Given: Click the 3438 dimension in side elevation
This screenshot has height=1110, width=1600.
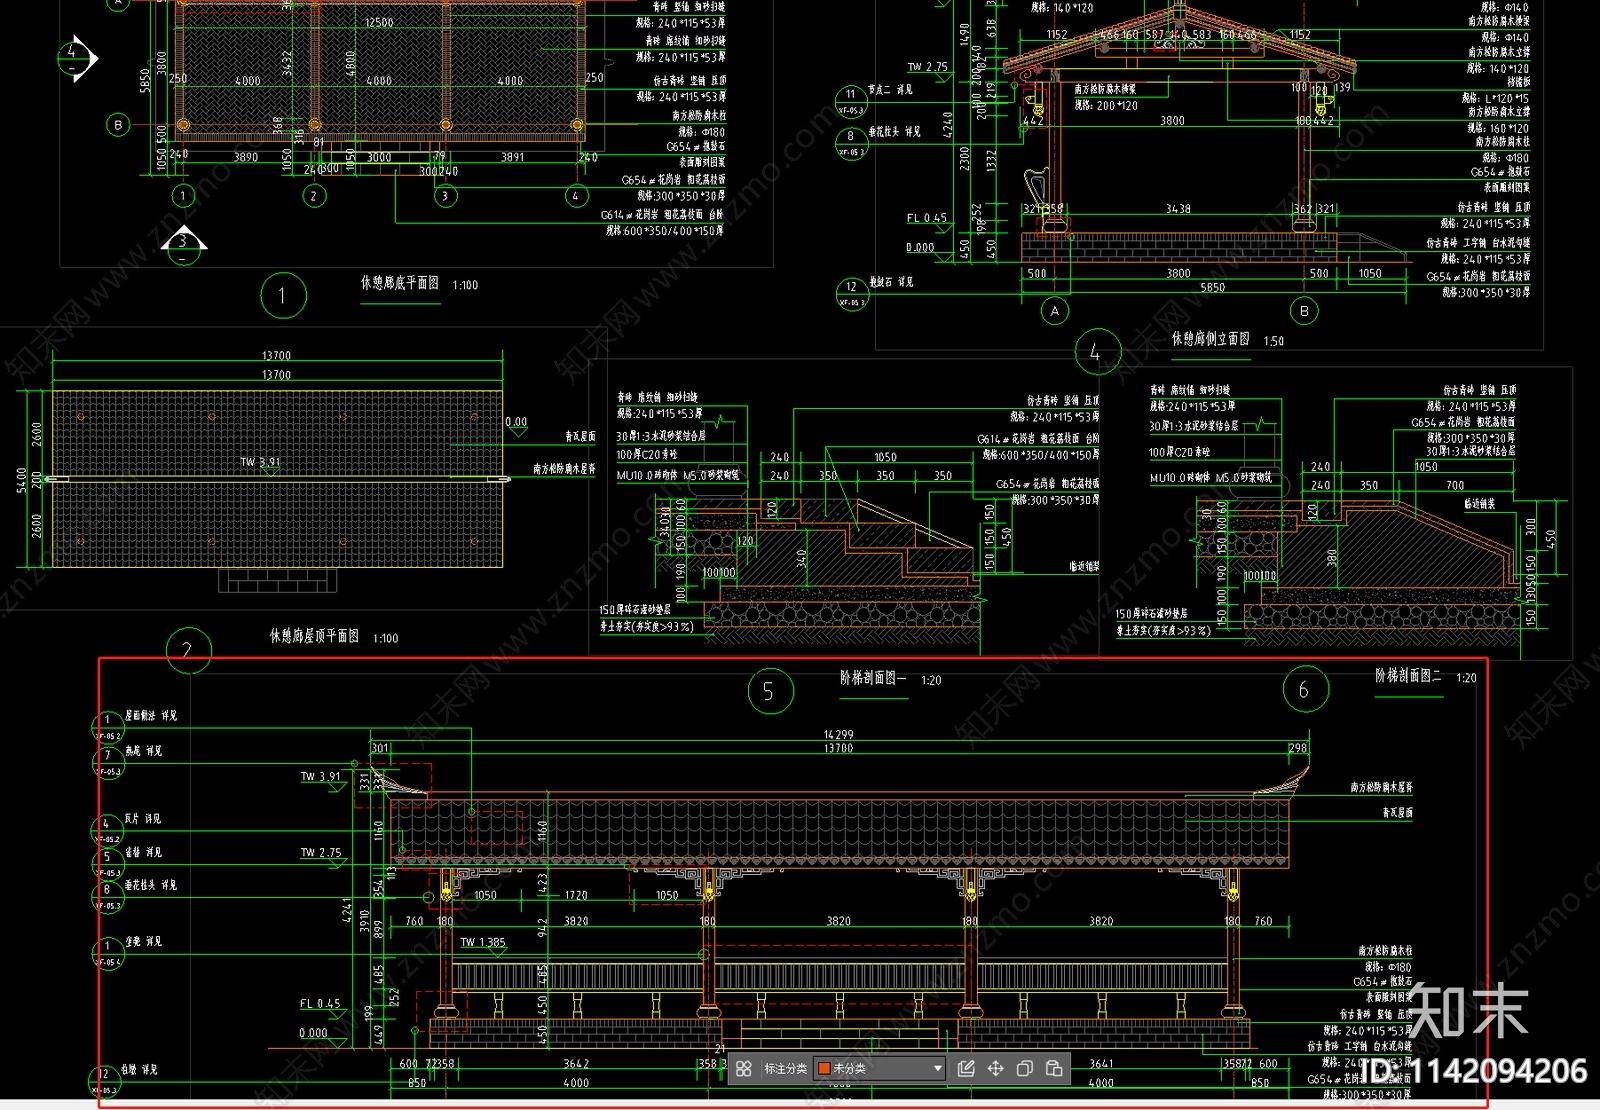Looking at the screenshot, I should pos(1178,209).
